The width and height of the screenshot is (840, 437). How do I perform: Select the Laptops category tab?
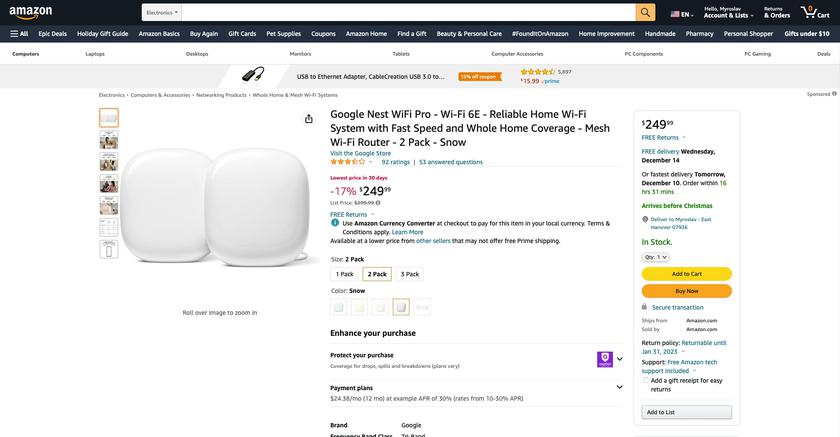click(x=95, y=53)
